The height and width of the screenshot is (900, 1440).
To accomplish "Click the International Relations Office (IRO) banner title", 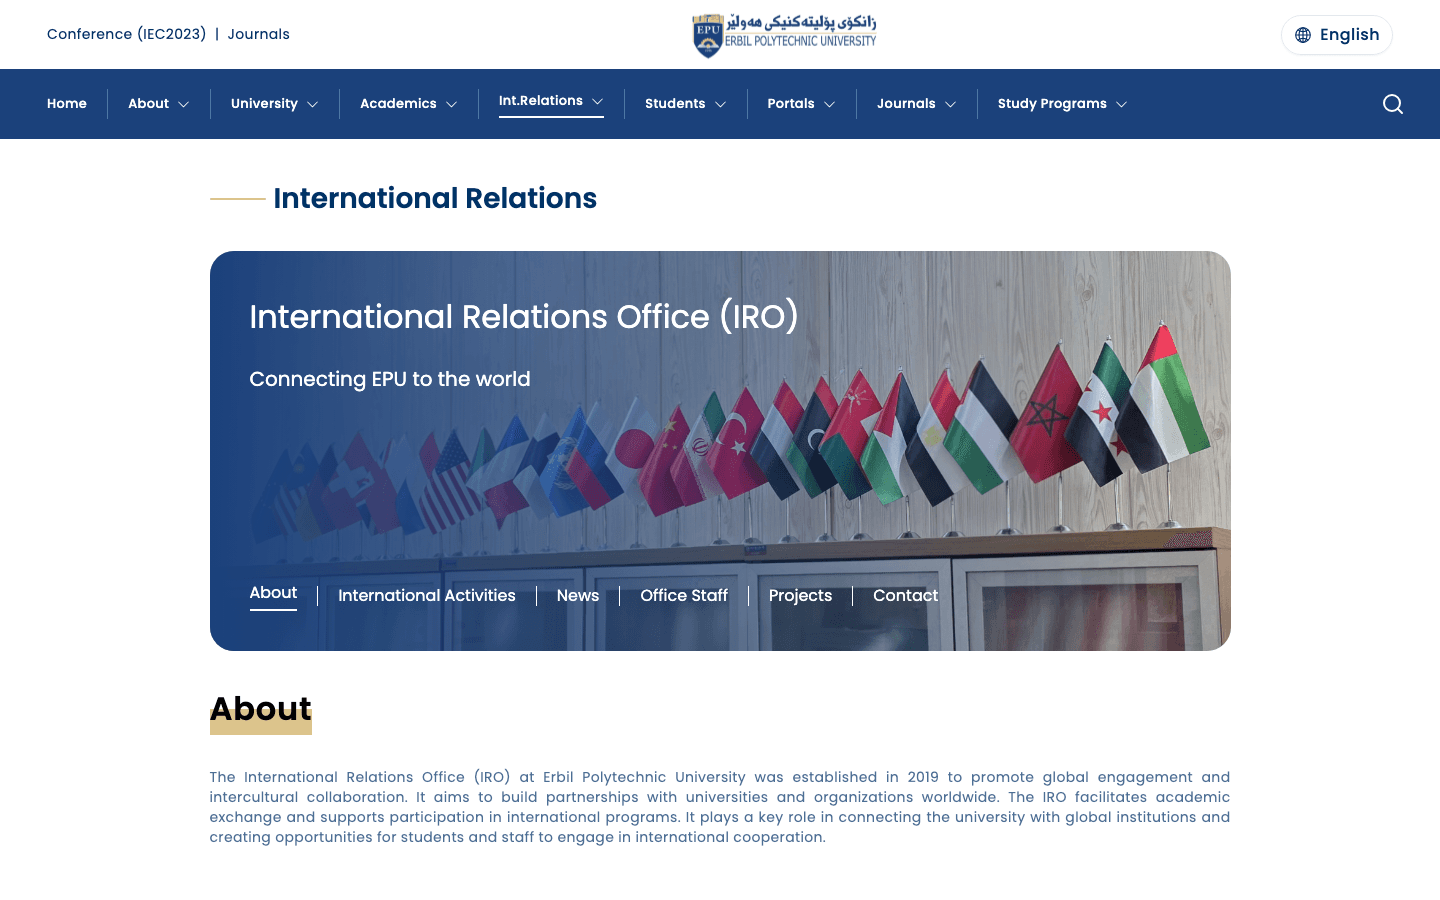I will click(524, 317).
